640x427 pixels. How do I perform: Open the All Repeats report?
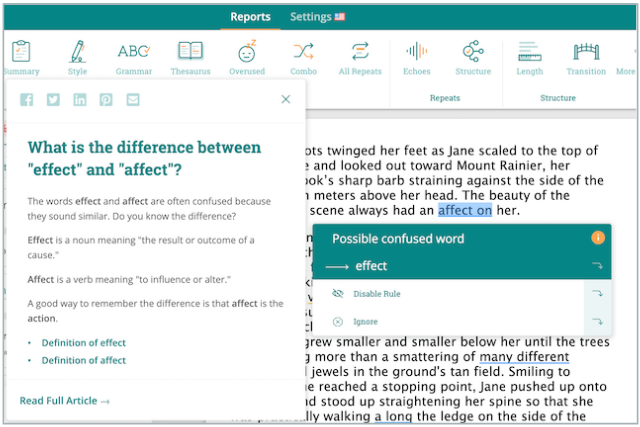click(x=360, y=58)
